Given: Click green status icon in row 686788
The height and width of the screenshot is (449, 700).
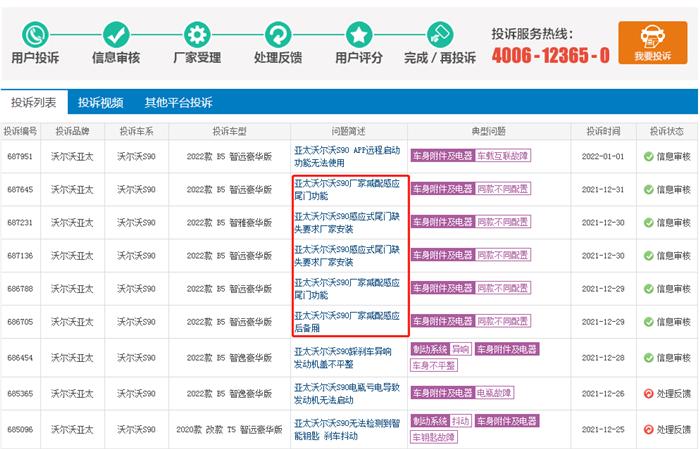Looking at the screenshot, I should coord(649,289).
